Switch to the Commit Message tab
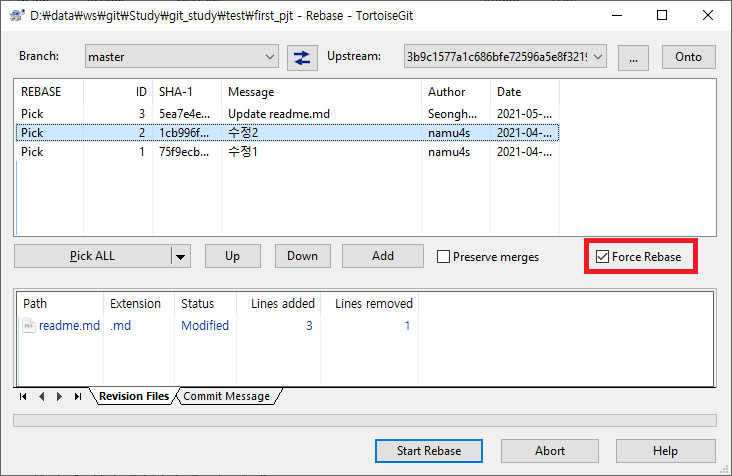732x476 pixels. 226,396
